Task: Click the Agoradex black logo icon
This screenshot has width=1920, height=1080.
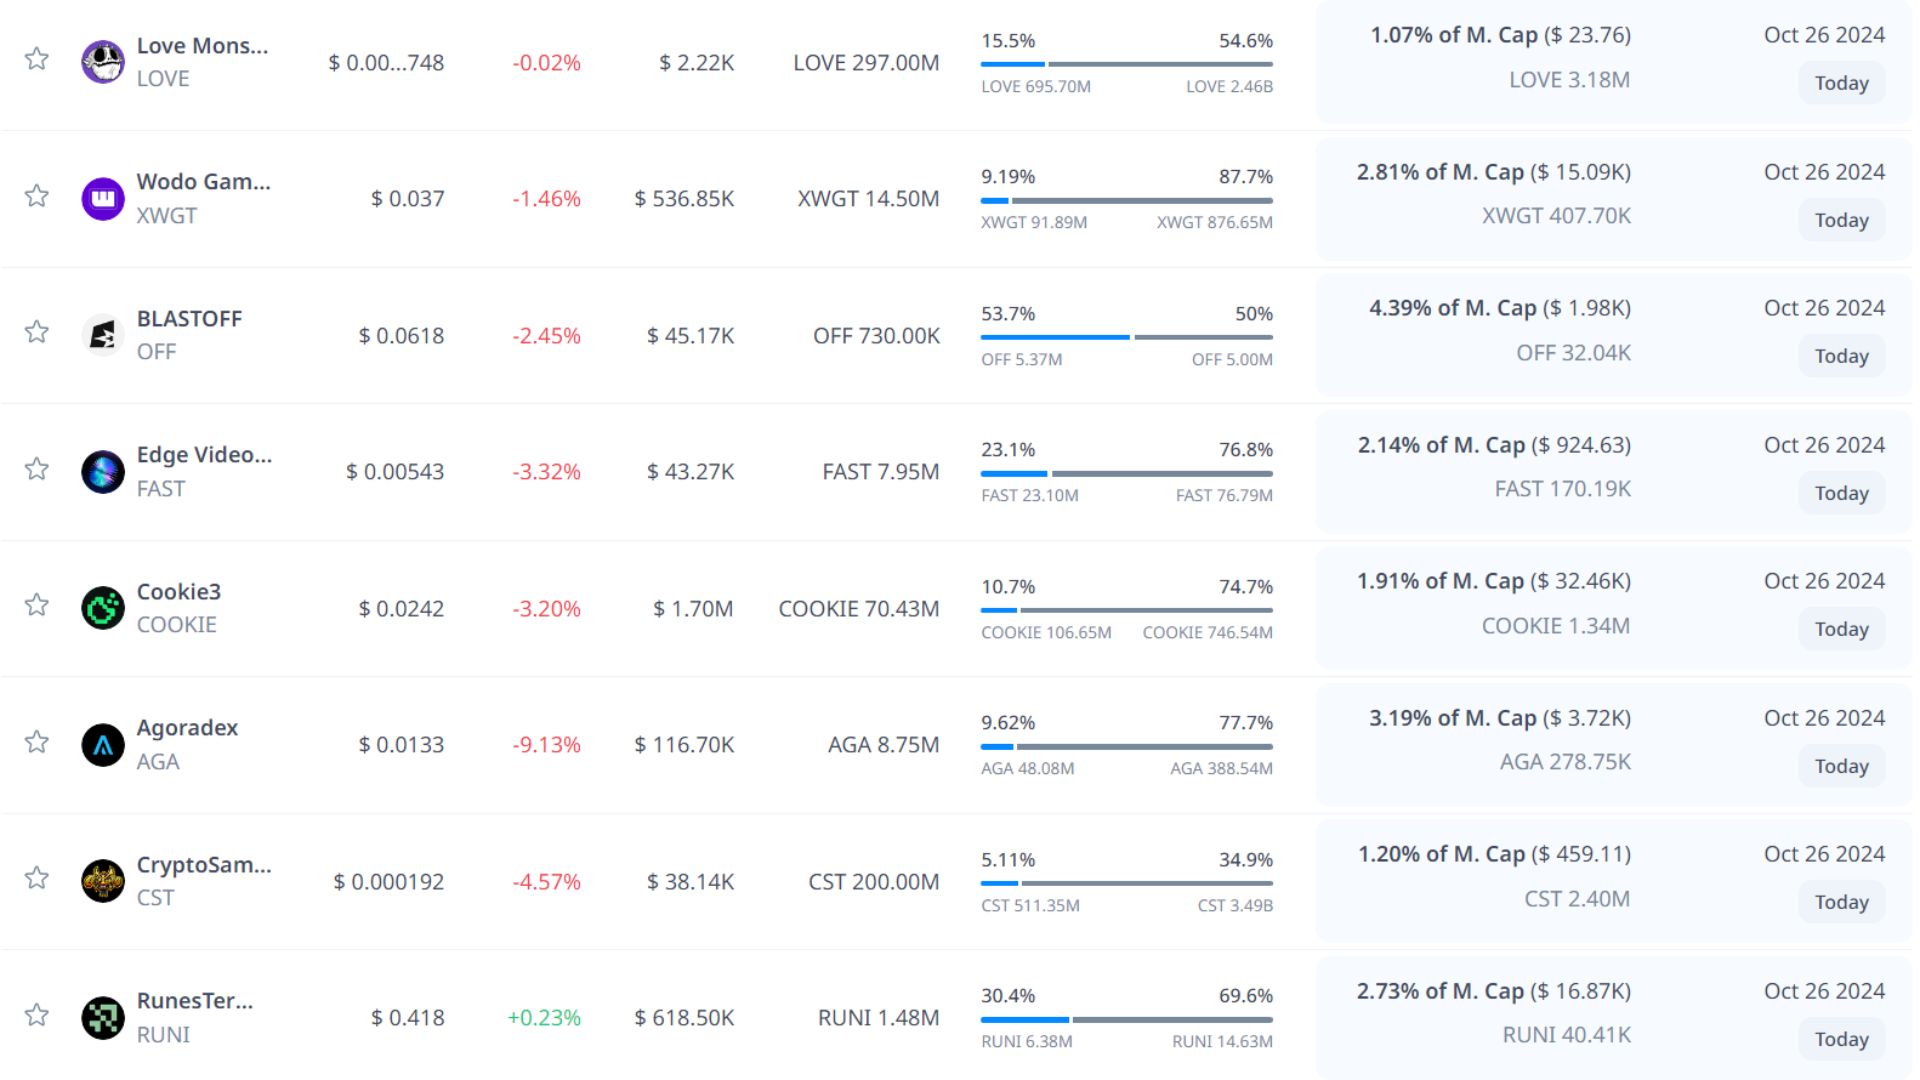Action: click(x=102, y=745)
